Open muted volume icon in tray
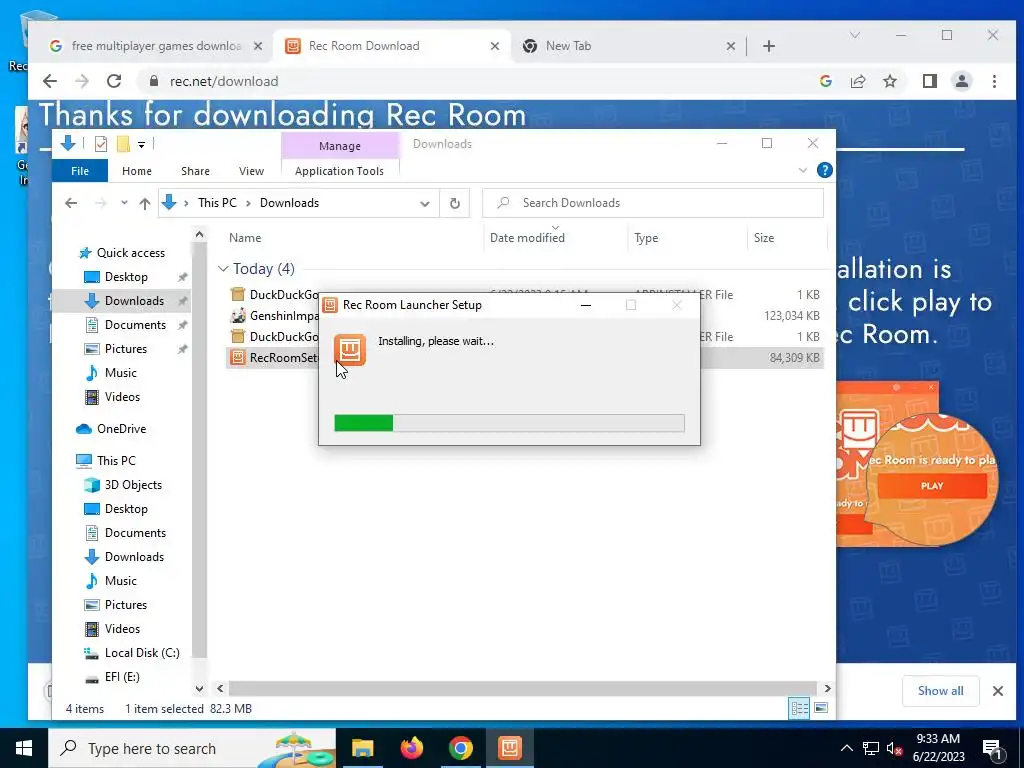This screenshot has width=1024, height=768. pyautogui.click(x=894, y=748)
